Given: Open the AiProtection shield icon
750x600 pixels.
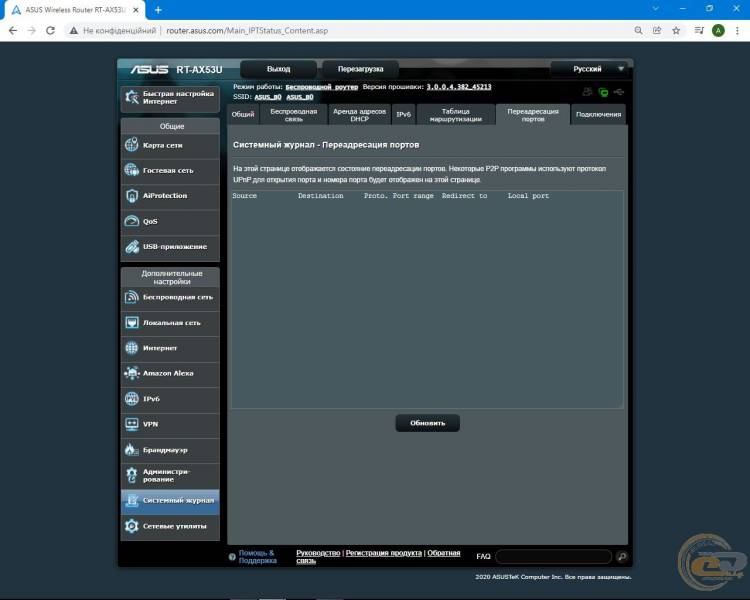Looking at the screenshot, I should tap(132, 195).
